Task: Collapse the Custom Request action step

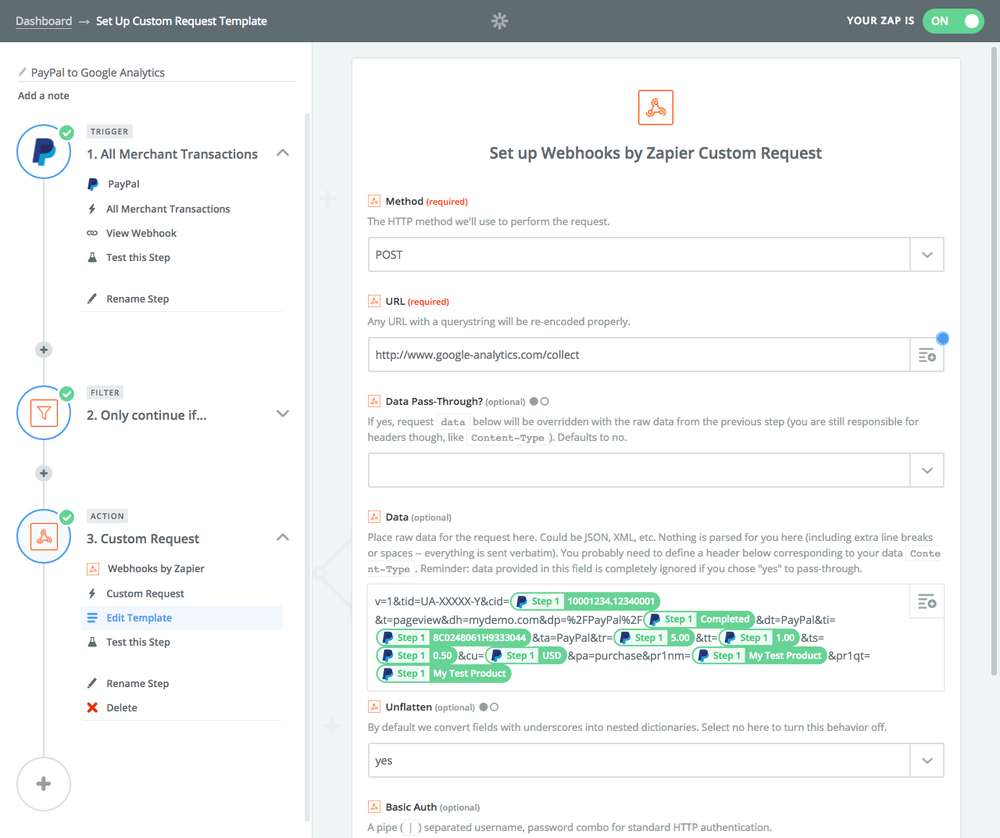Action: (x=283, y=538)
